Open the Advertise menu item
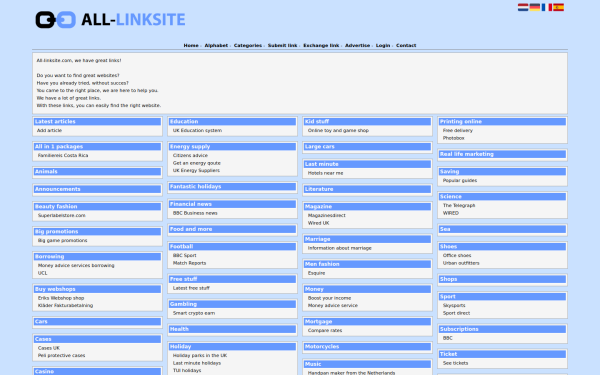Viewport: 600px width, 375px height. [357, 46]
